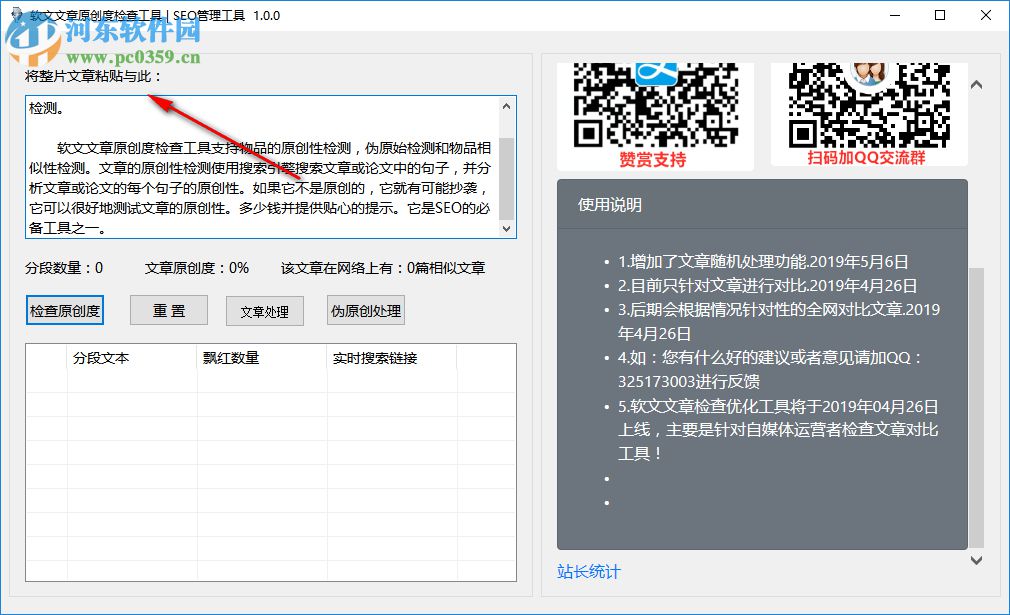
Task: Click the article text box scrollbar thumb
Action: pos(507,179)
